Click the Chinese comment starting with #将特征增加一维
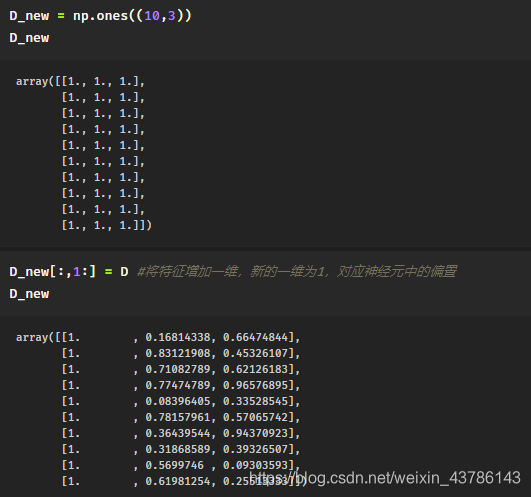The width and height of the screenshot is (531, 497). tap(297, 272)
